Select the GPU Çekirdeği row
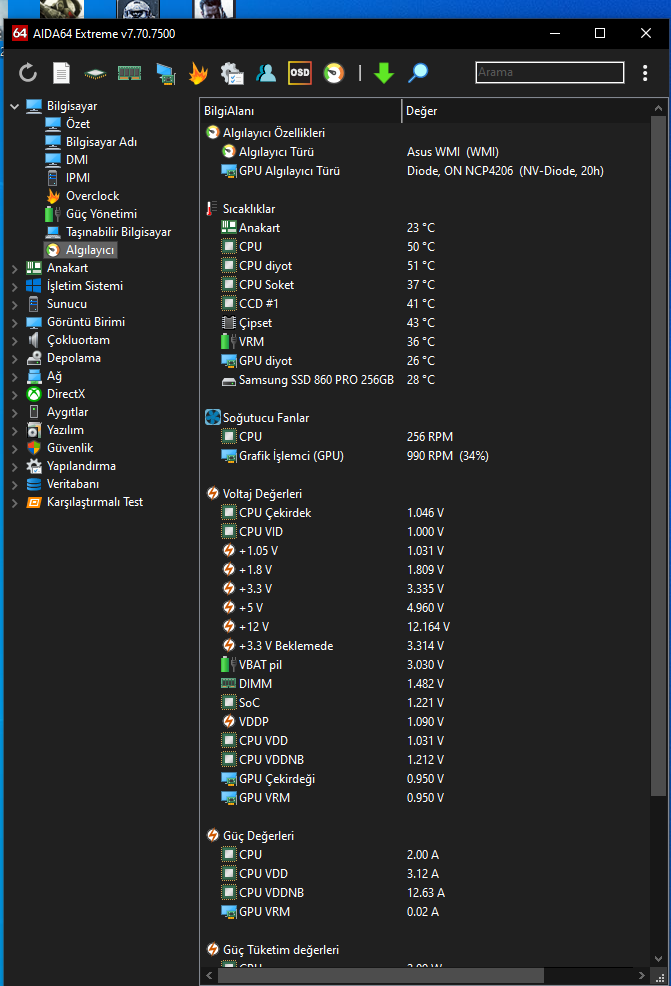The image size is (671, 986). point(425,778)
